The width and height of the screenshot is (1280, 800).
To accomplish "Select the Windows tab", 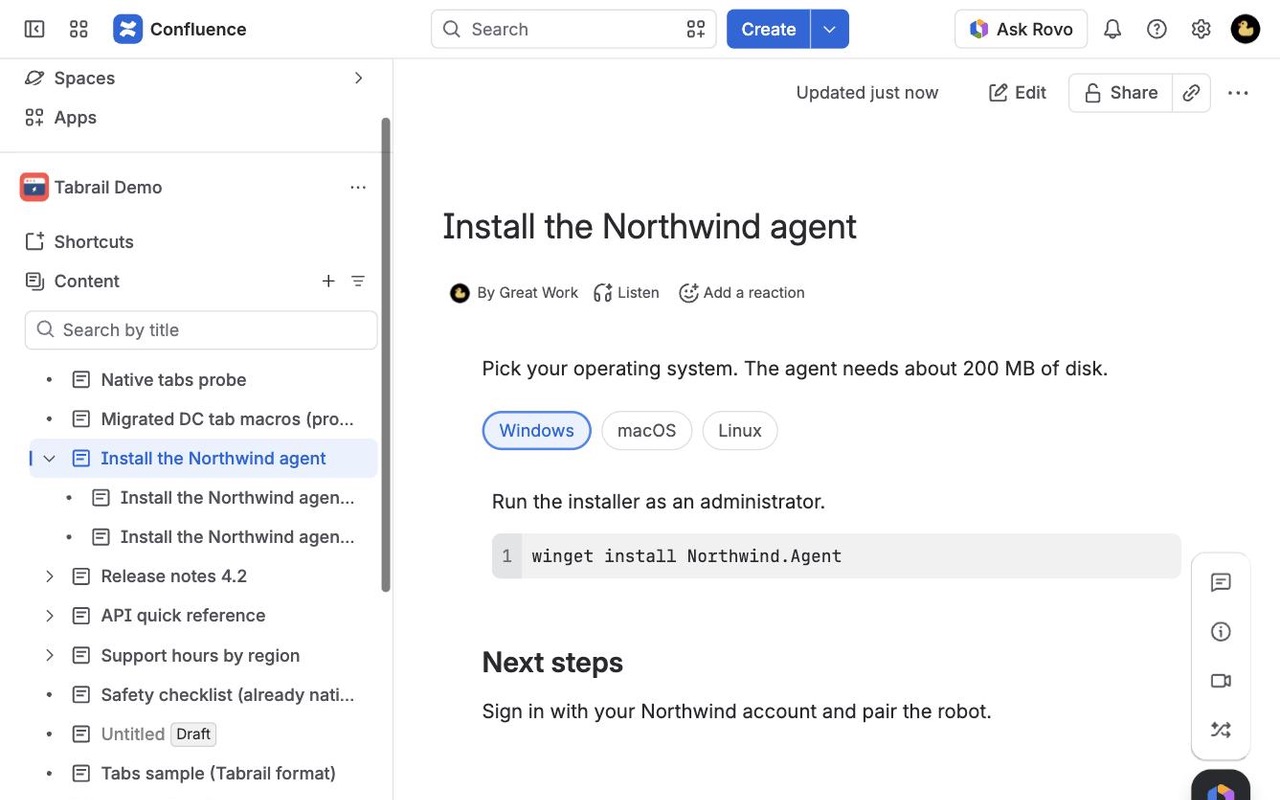I will coord(537,431).
